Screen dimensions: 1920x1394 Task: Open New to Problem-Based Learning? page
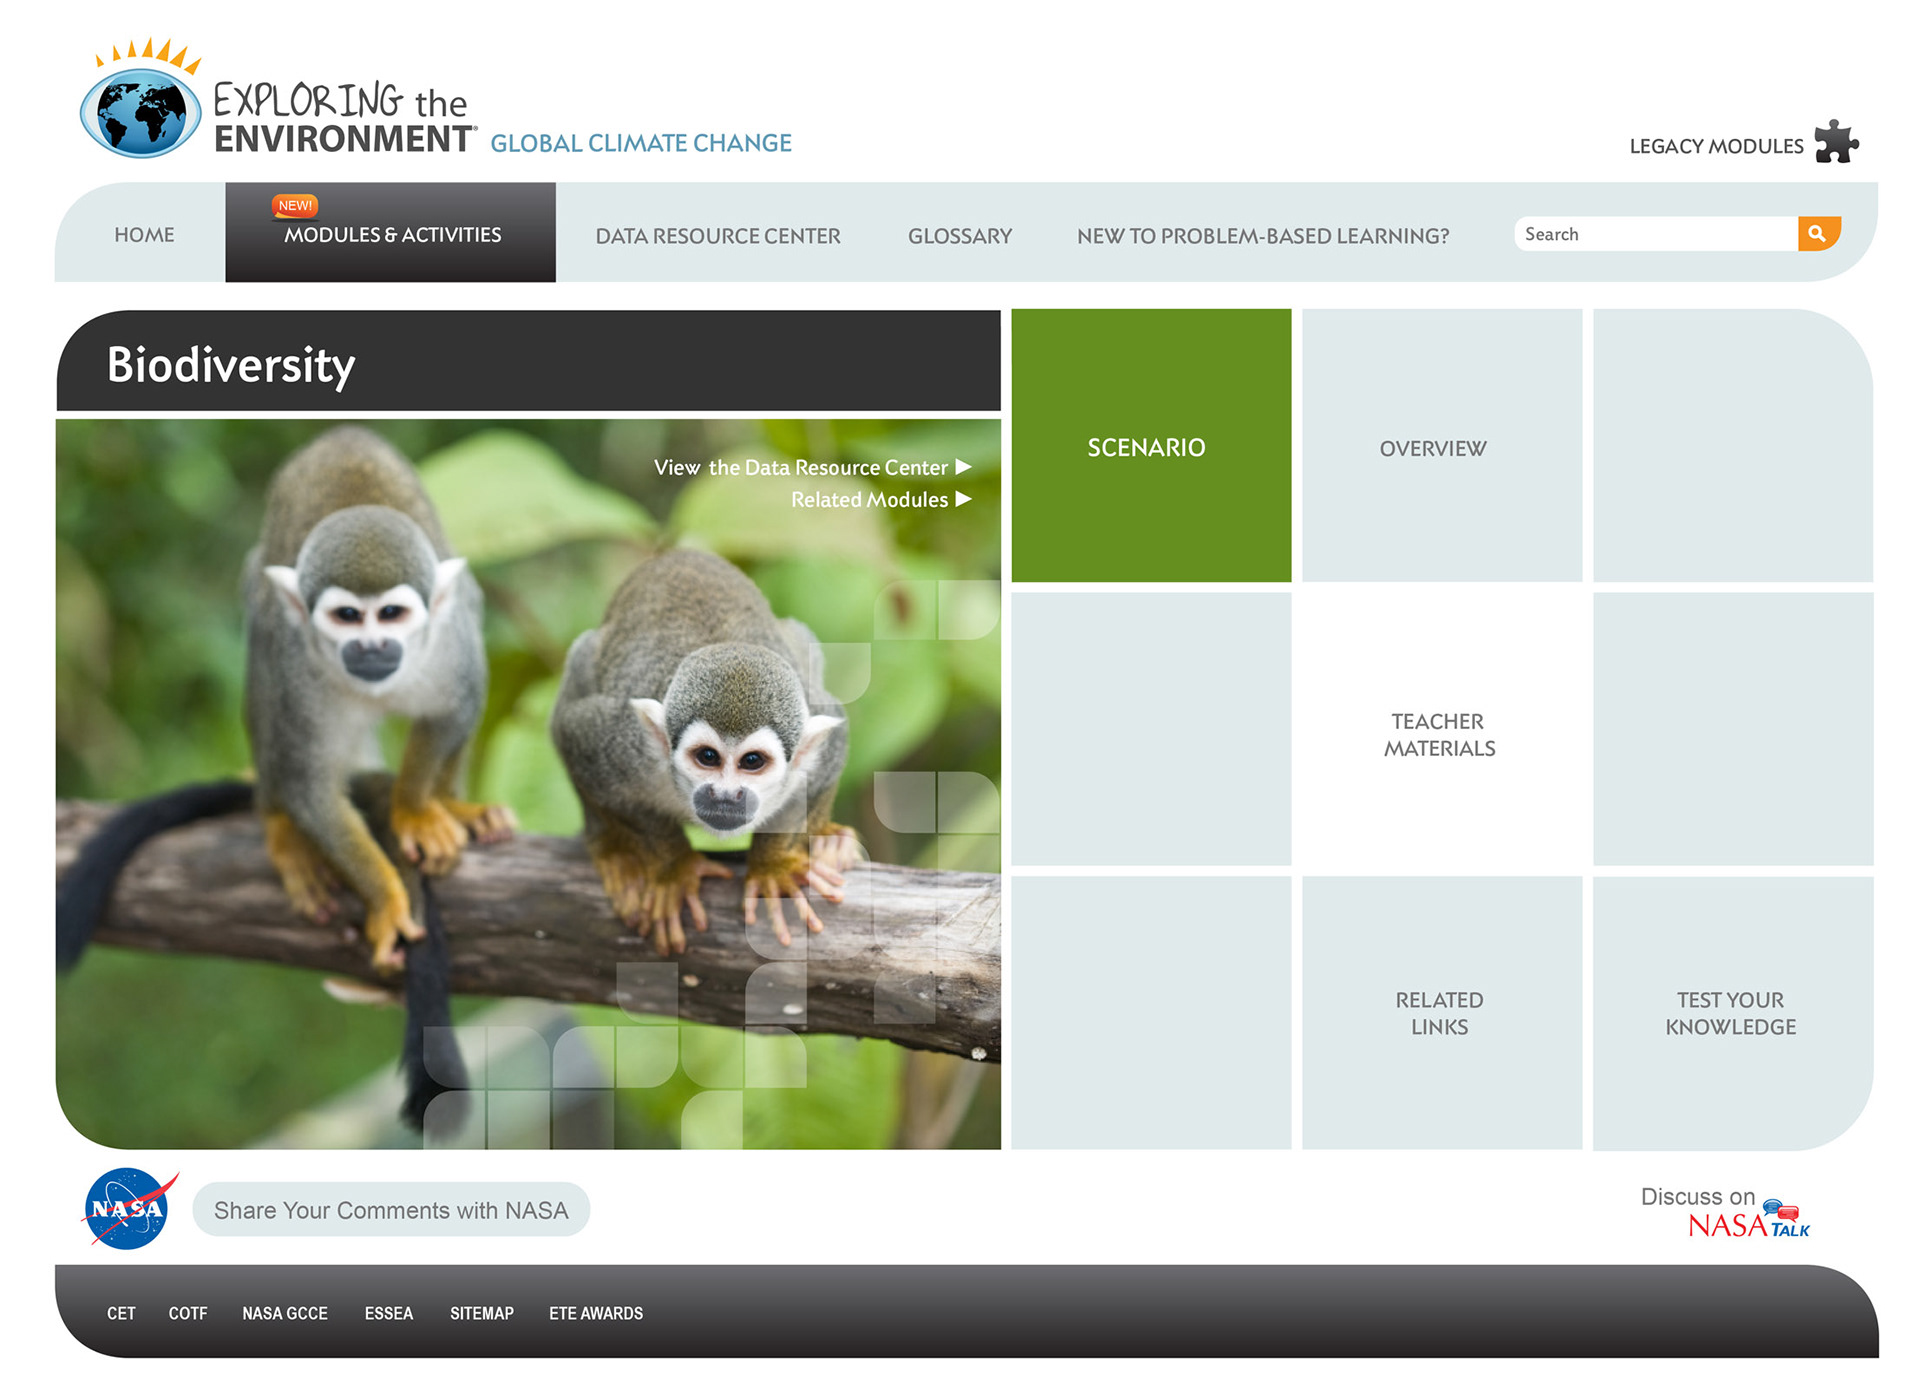pos(1262,236)
